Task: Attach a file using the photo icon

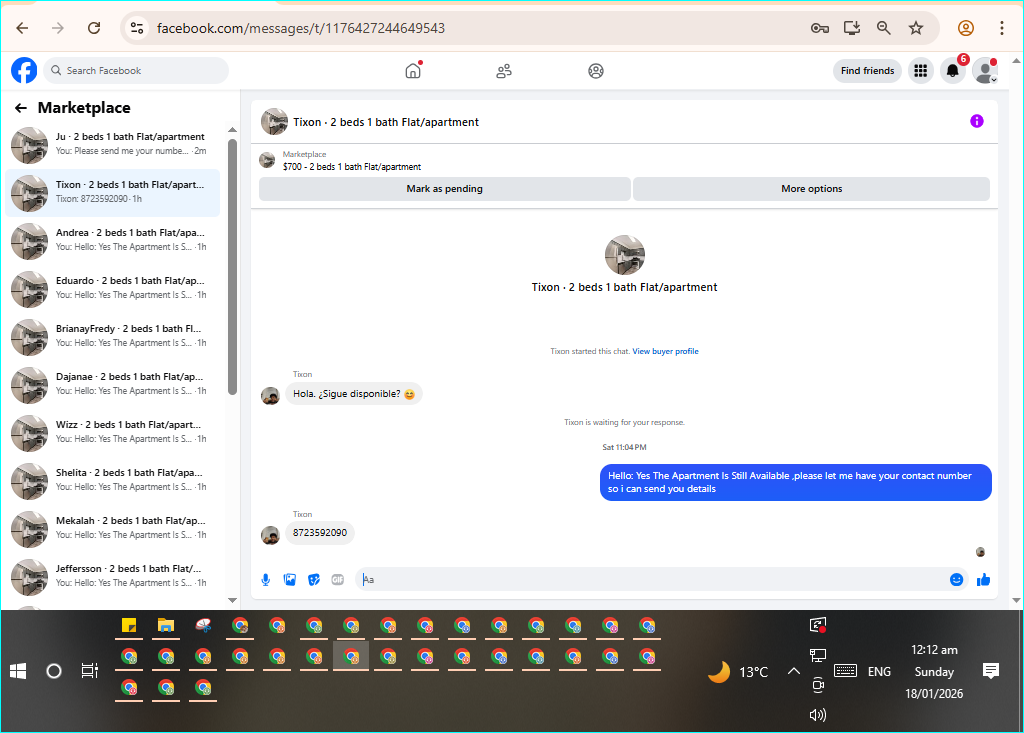Action: click(290, 579)
